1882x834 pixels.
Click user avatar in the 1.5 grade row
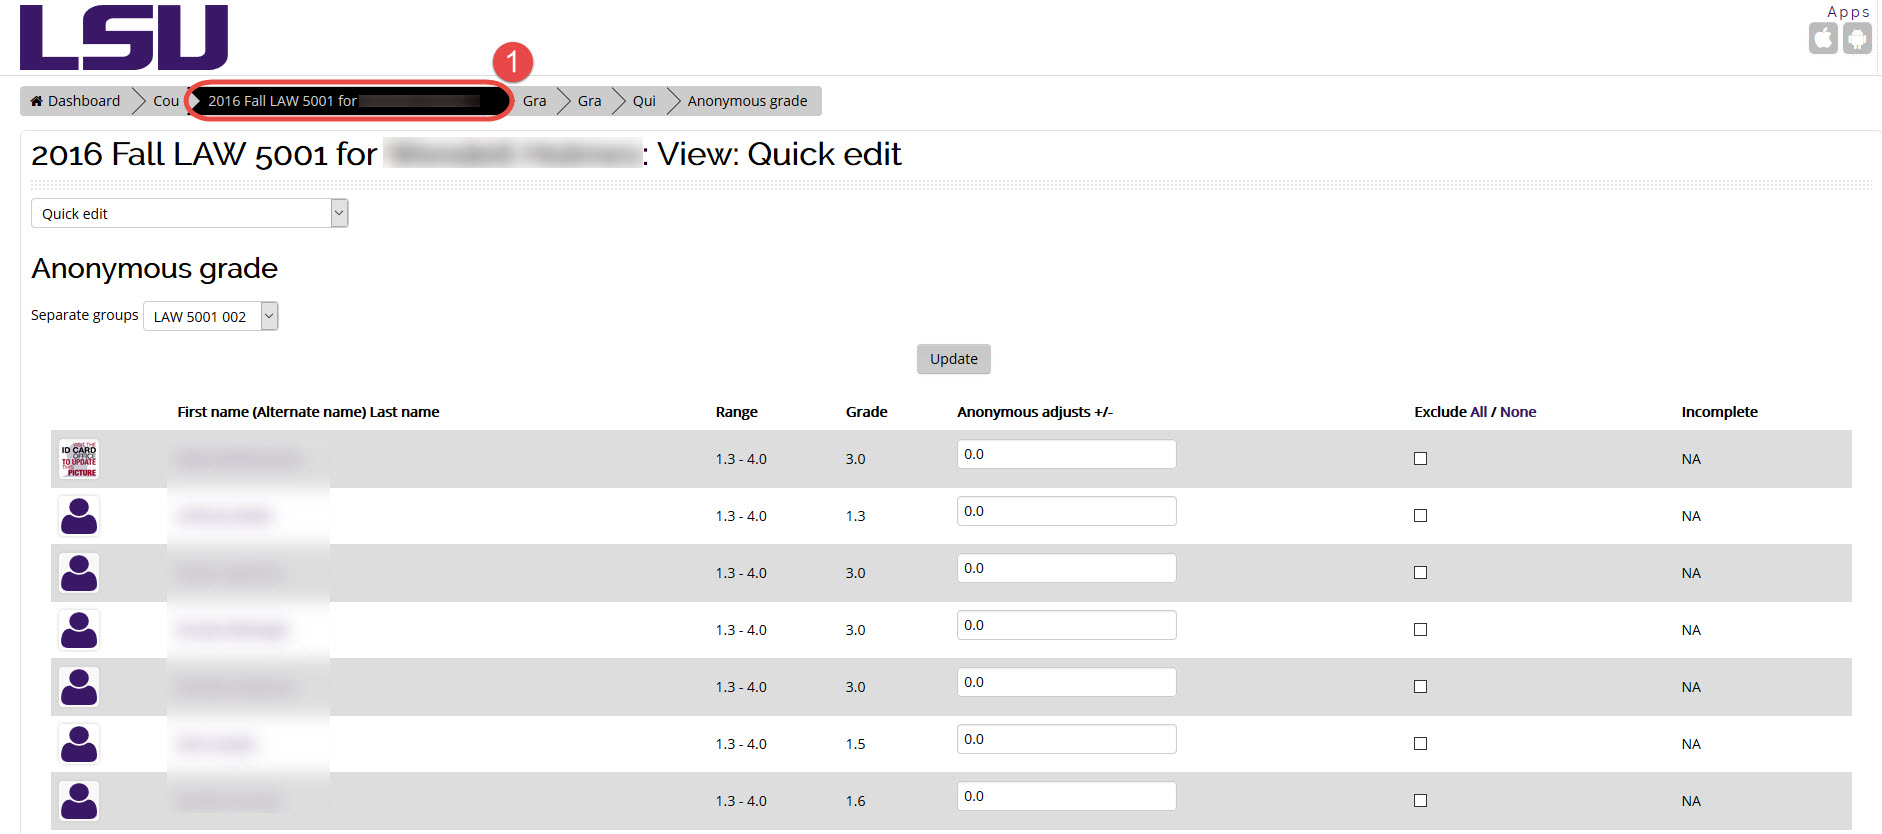pos(79,744)
